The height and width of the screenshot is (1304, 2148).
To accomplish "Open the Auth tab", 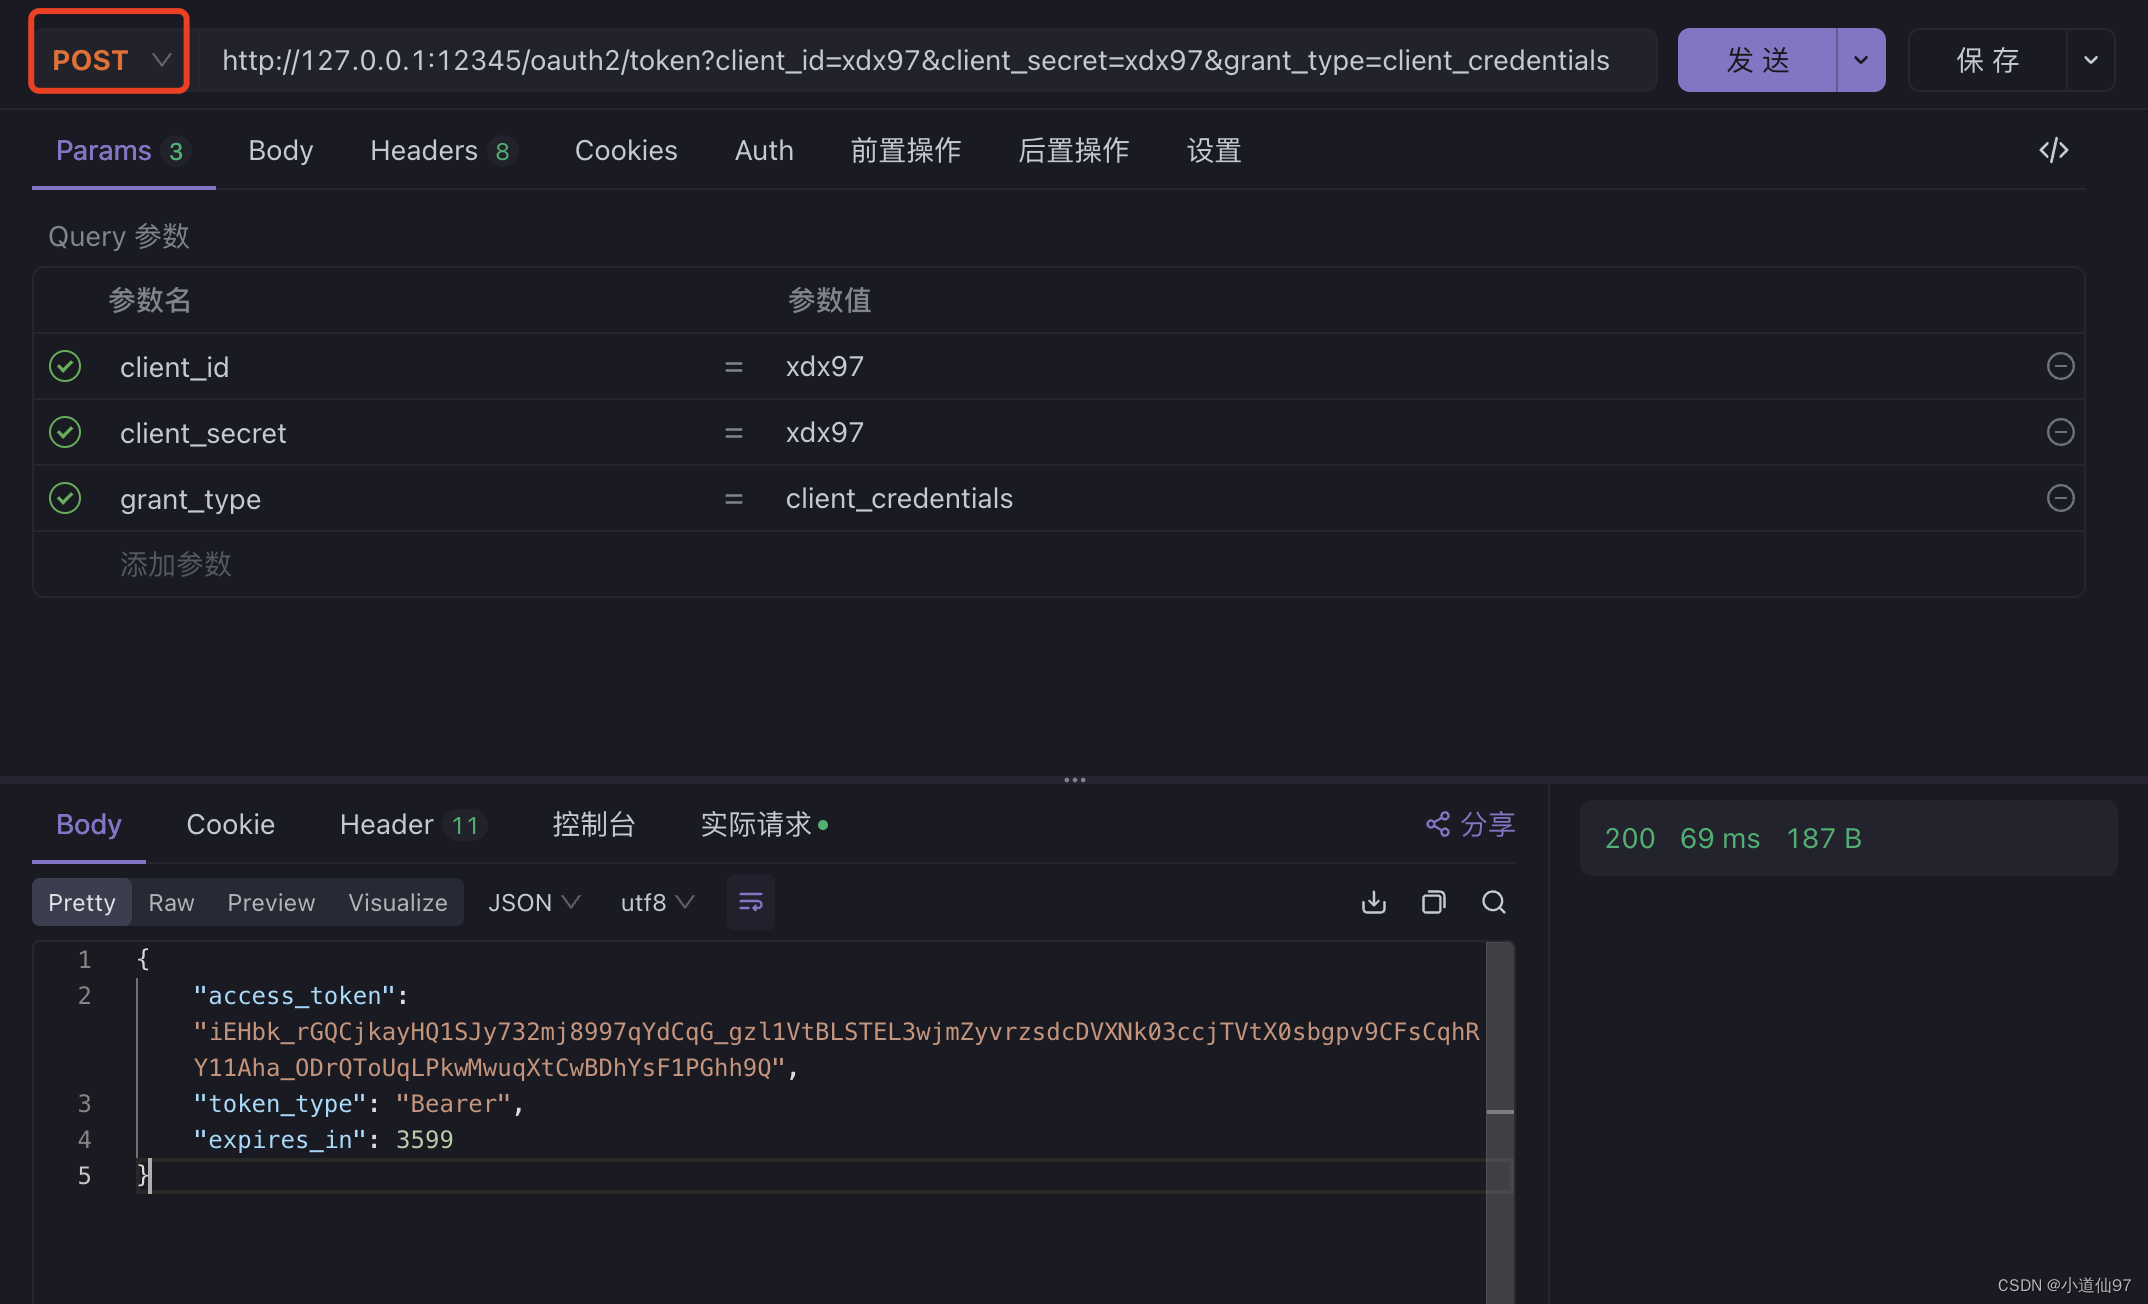I will tap(763, 150).
